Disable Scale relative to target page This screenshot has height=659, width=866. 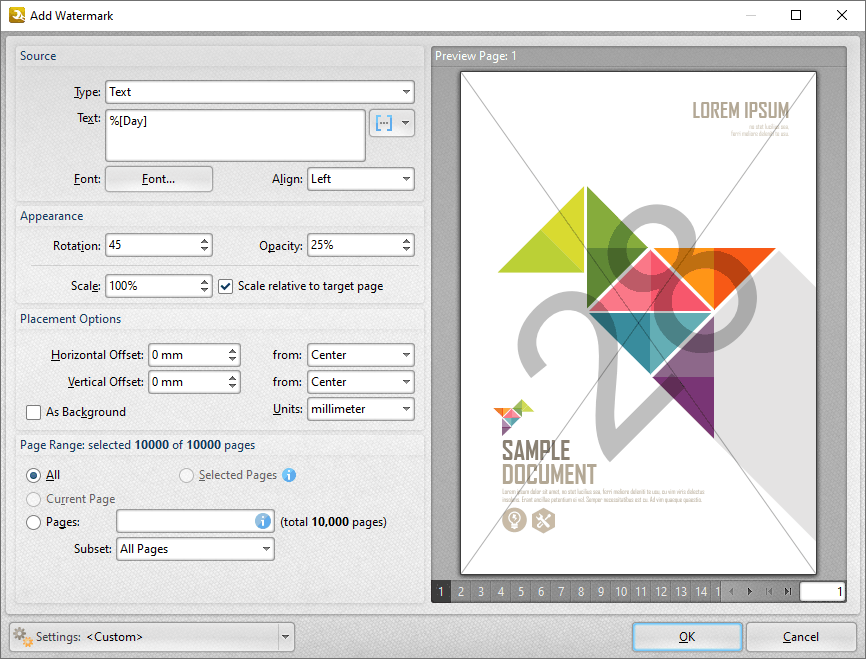click(x=226, y=286)
